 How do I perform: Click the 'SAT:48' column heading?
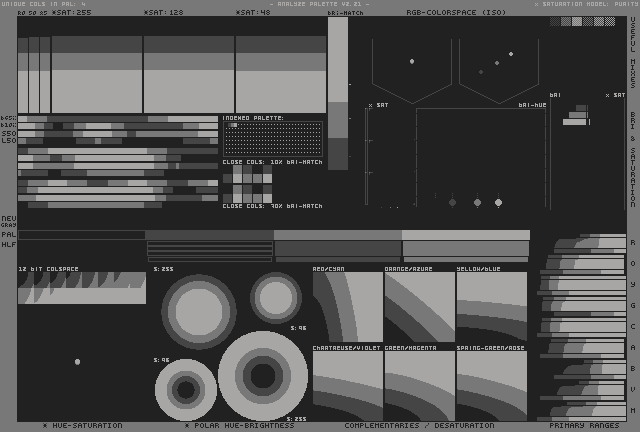point(253,12)
